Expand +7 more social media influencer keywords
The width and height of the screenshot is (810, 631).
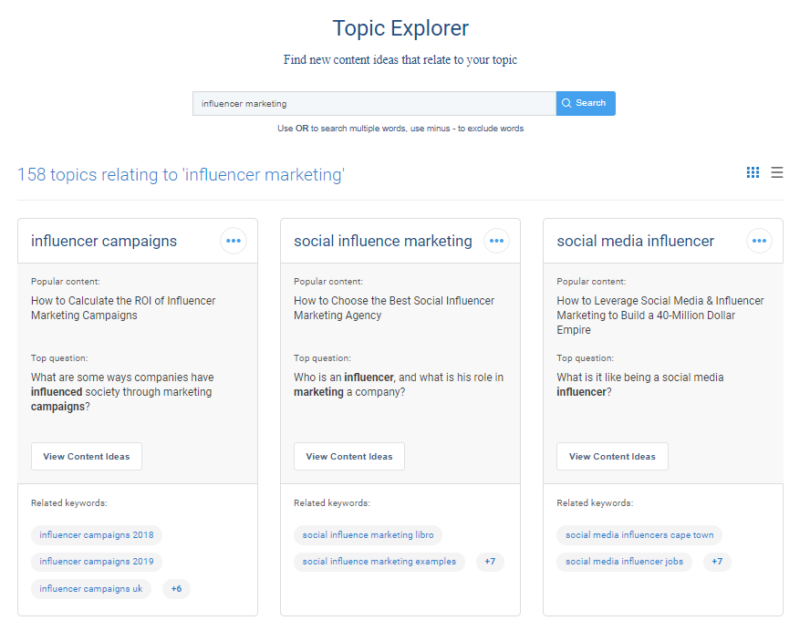[717, 562]
